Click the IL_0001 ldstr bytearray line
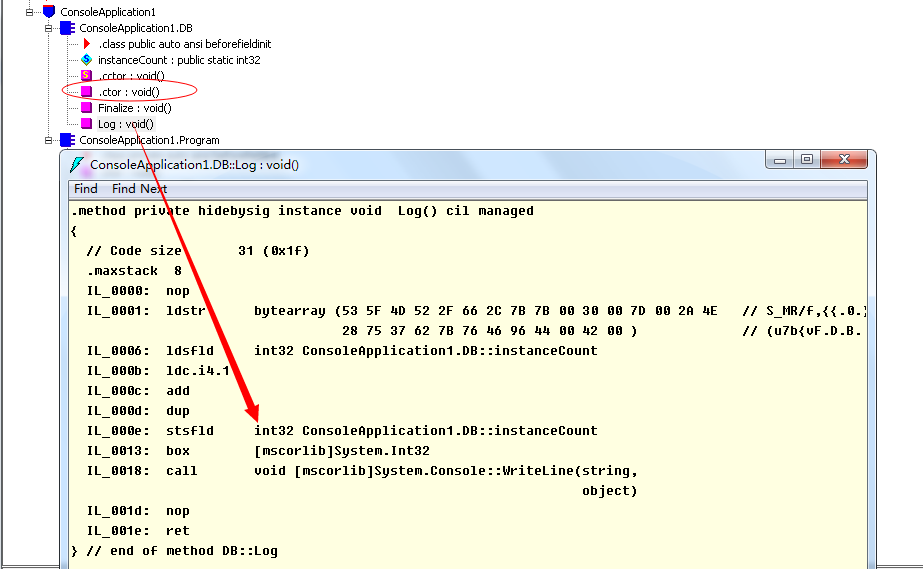This screenshot has width=923, height=569. coord(402,311)
